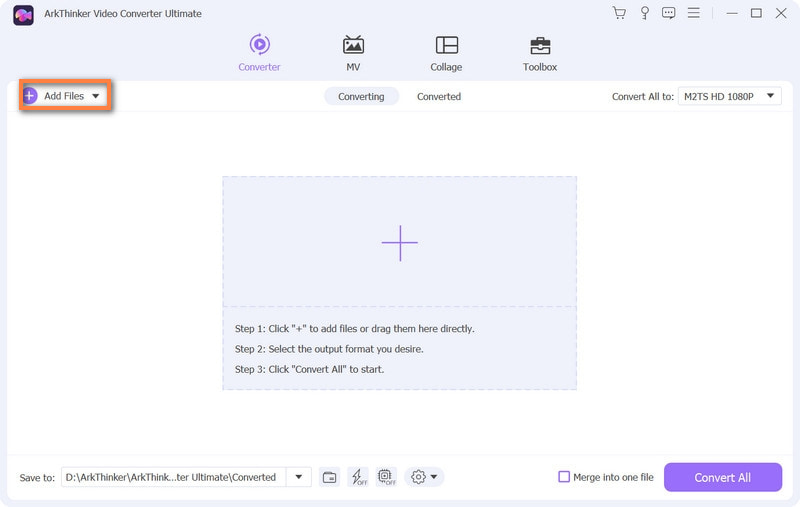800x507 pixels.
Task: Click the register key icon
Action: click(644, 13)
